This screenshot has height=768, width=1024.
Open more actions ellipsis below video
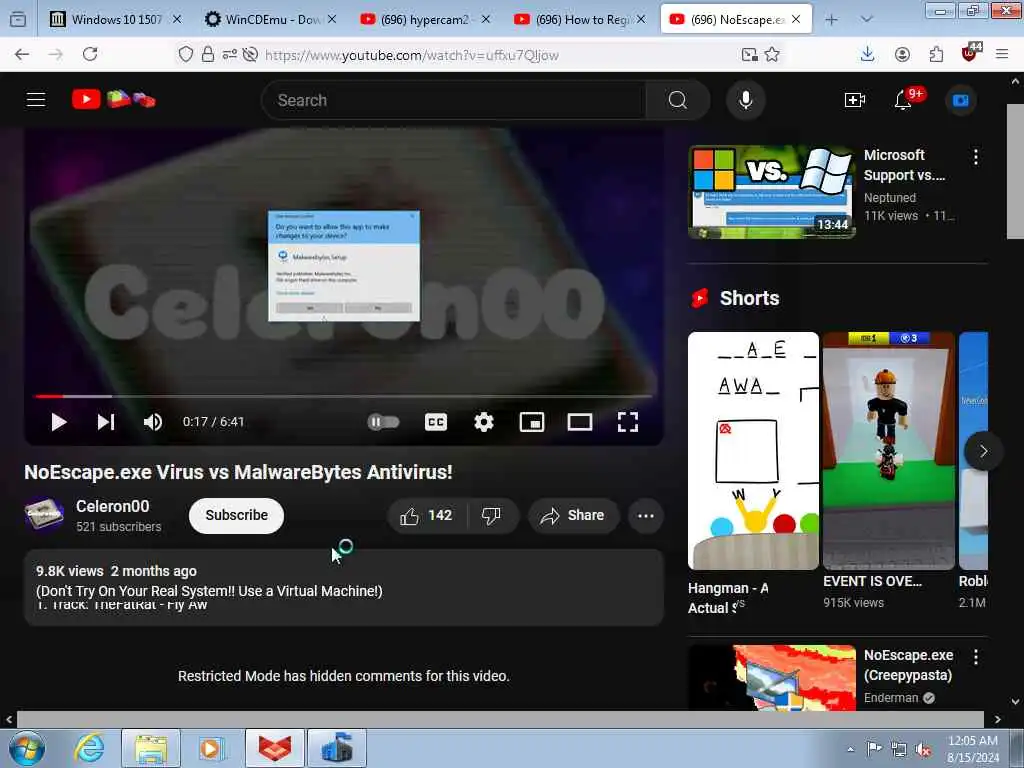pos(646,515)
